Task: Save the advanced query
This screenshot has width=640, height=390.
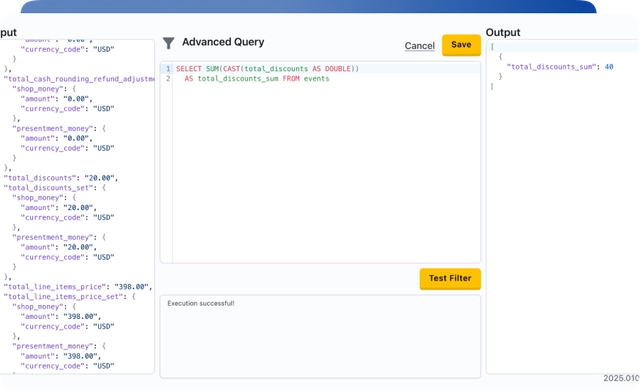Action: point(461,44)
